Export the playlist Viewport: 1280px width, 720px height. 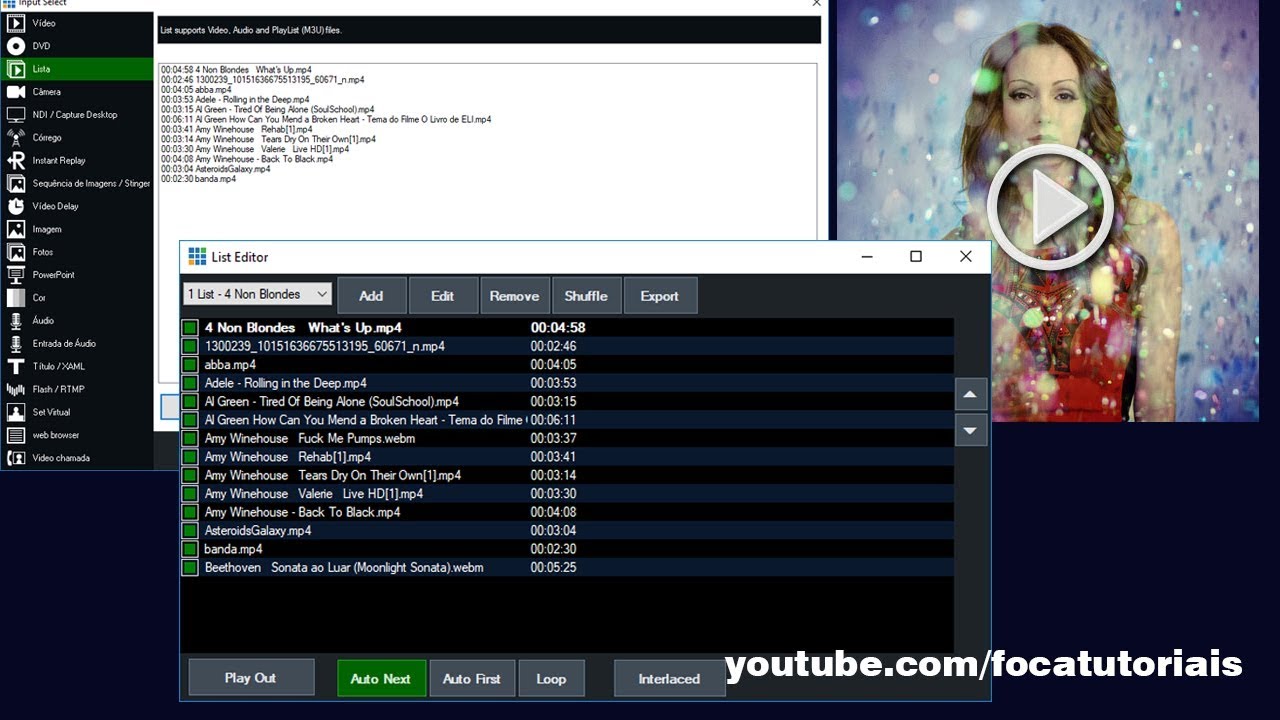[x=659, y=296]
